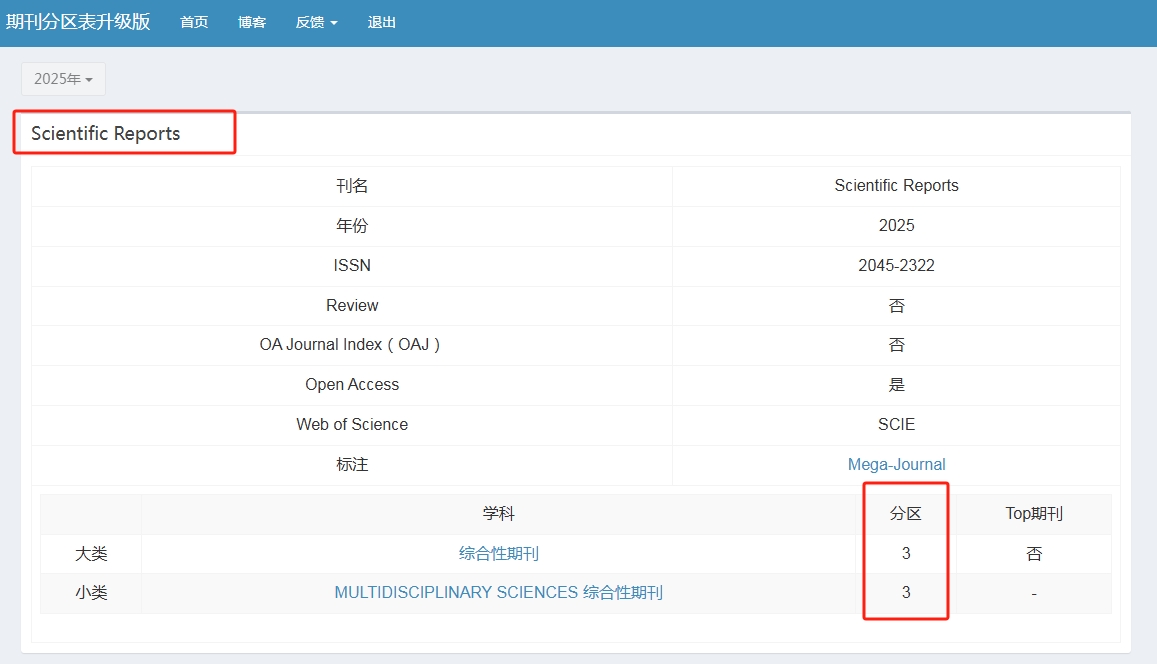Click the 大类 分区 value 3
The height and width of the screenshot is (664, 1157).
[906, 553]
